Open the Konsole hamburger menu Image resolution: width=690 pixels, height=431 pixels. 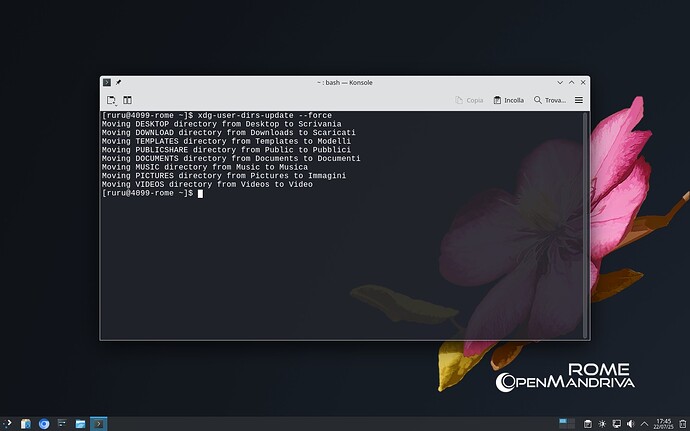pyautogui.click(x=578, y=100)
